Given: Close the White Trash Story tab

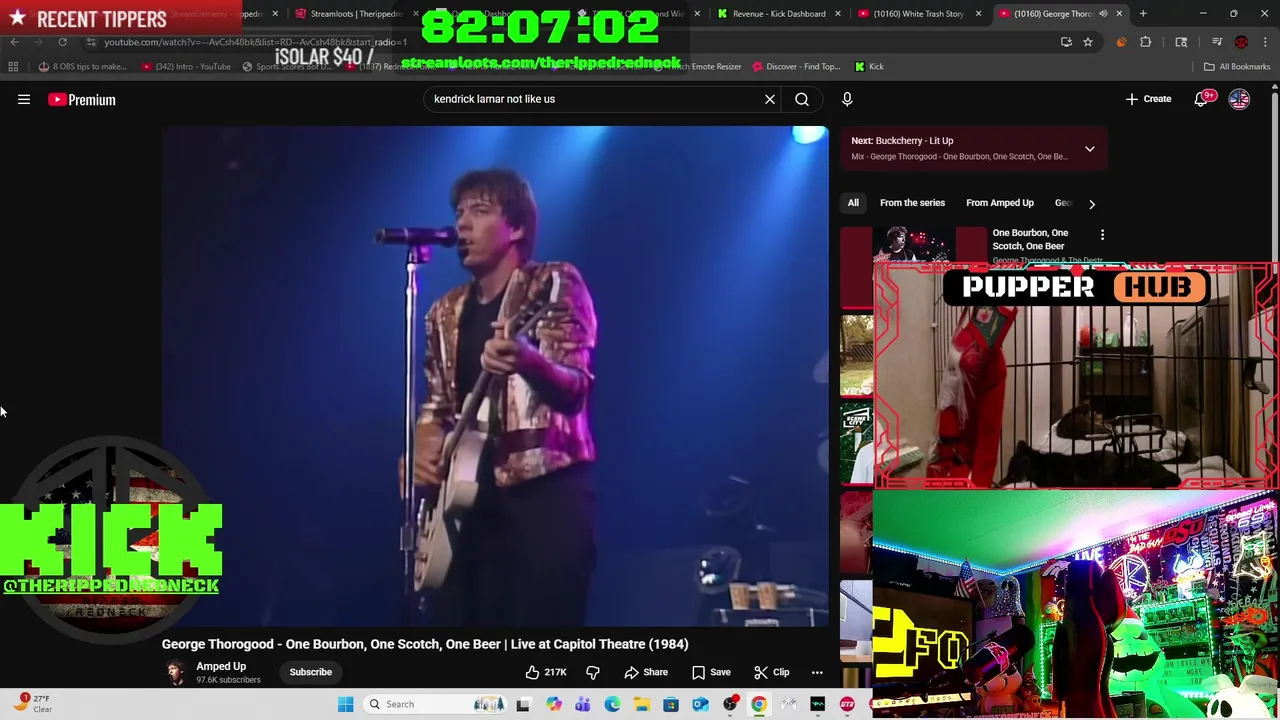Looking at the screenshot, I should 978,14.
